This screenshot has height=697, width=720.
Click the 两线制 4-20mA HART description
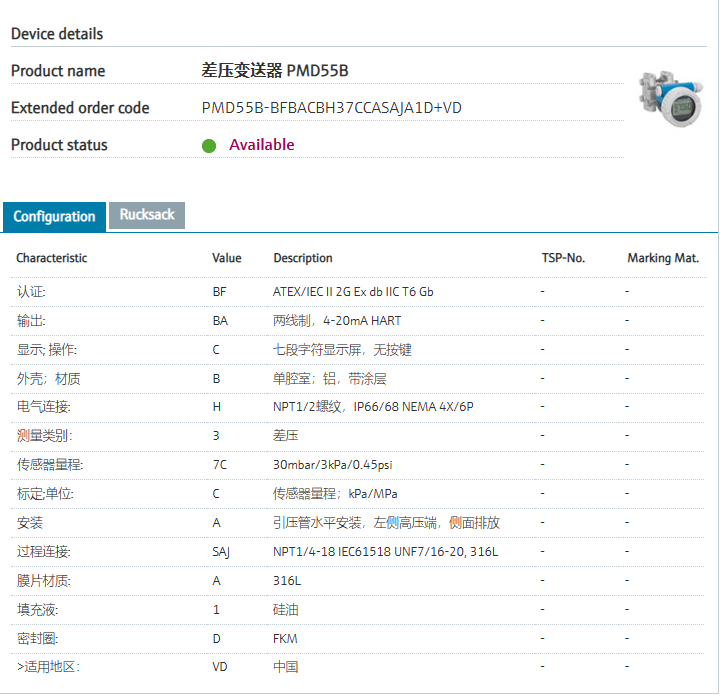[x=337, y=321]
